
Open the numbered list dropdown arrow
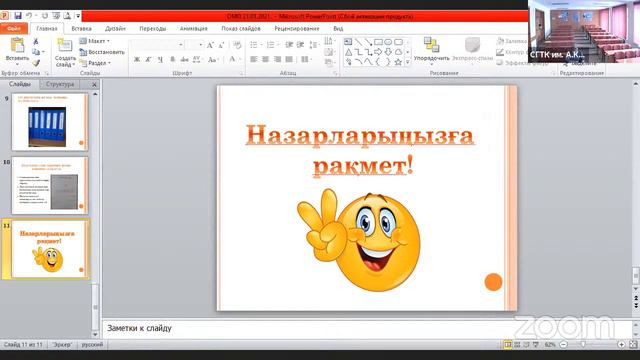[277, 45]
